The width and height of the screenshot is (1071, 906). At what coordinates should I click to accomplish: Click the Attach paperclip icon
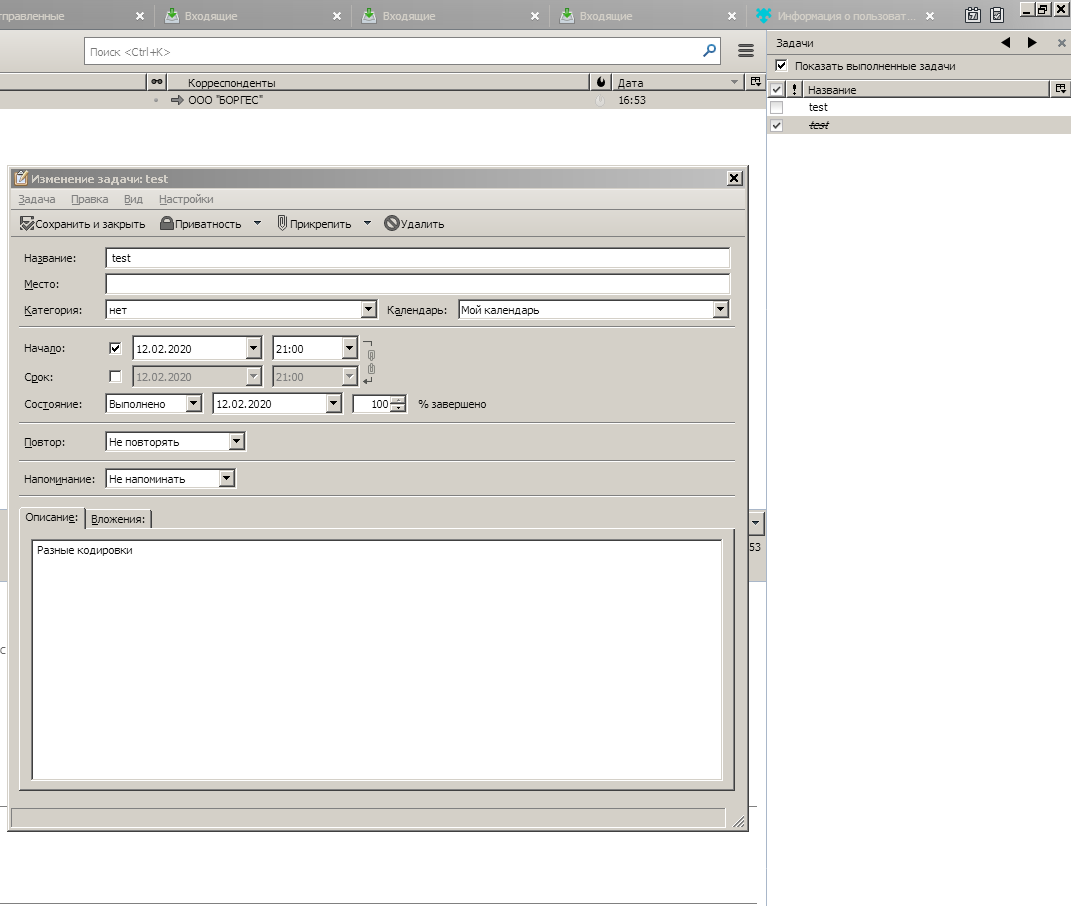283,224
